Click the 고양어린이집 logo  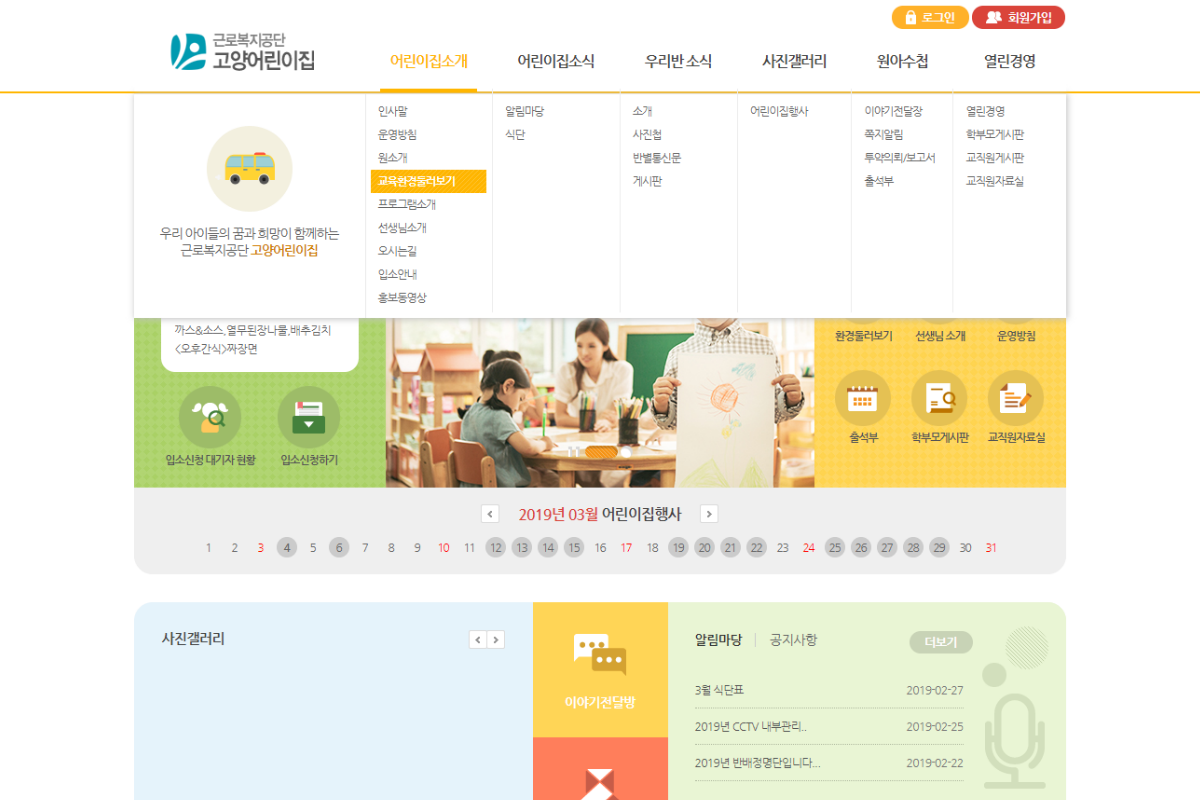243,52
